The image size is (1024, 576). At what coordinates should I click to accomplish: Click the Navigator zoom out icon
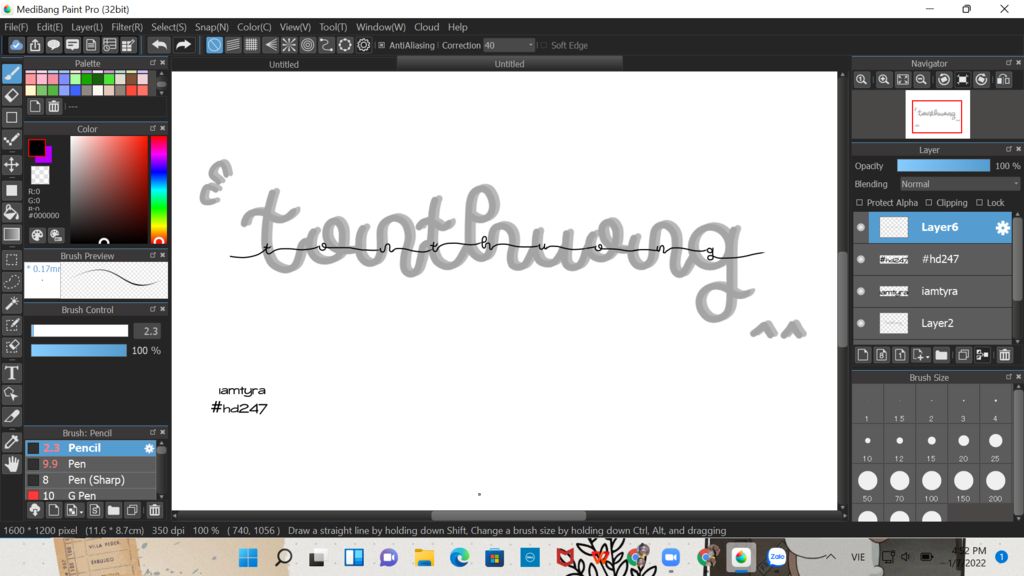(921, 80)
